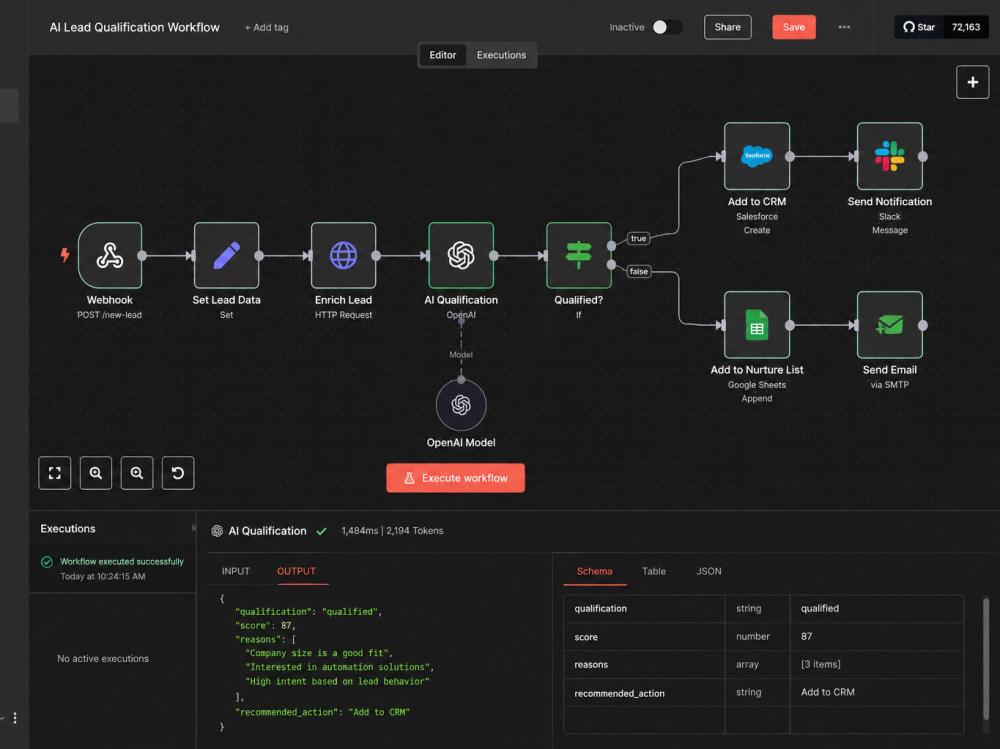Click the AI Lead Qualification Workflow title
1000x749 pixels.
pyautogui.click(x=135, y=27)
